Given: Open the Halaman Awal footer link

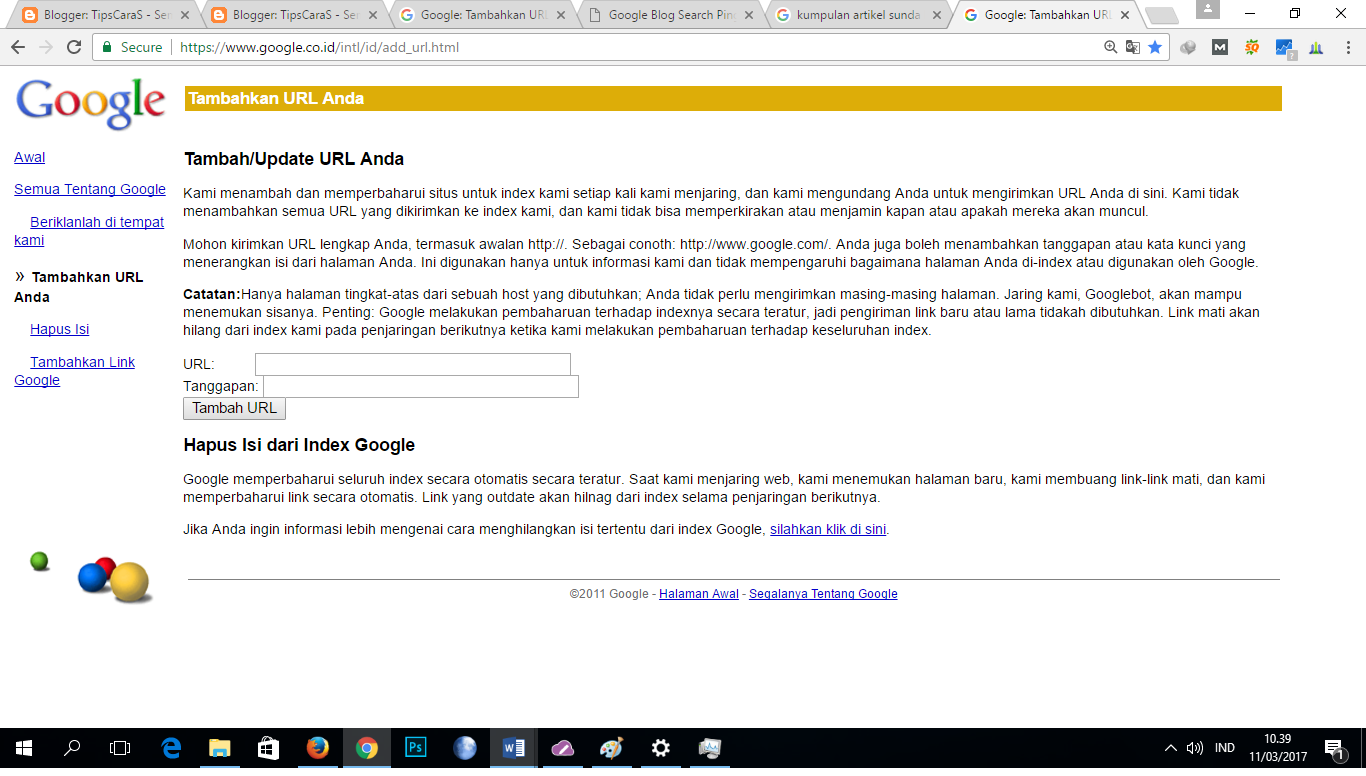Looking at the screenshot, I should coord(699,594).
